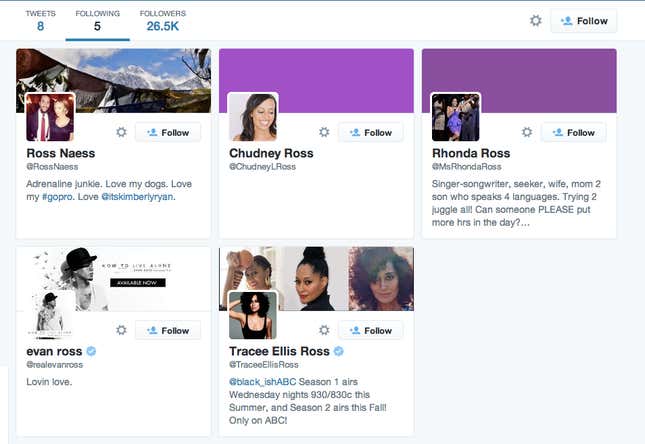
Task: Open the gear menu on Rhonda Ross card
Action: click(527, 132)
